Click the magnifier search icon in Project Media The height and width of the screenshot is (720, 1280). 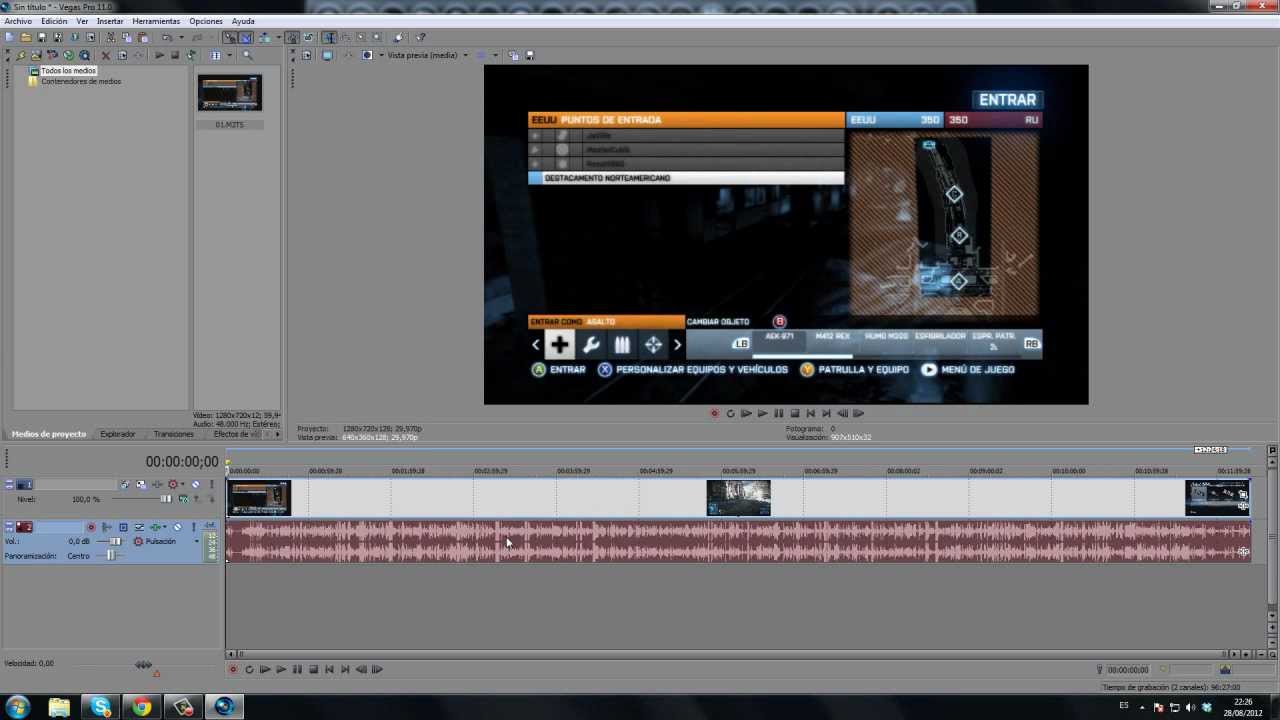[x=248, y=55]
